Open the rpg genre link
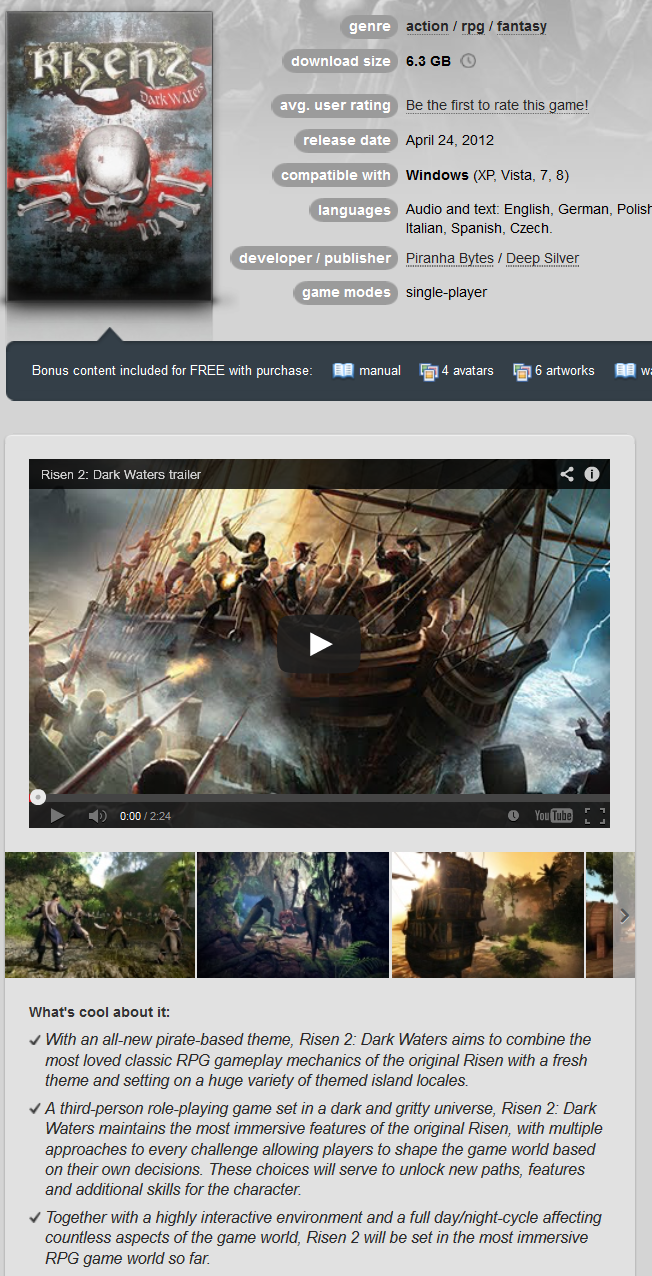652x1276 pixels. point(473,26)
